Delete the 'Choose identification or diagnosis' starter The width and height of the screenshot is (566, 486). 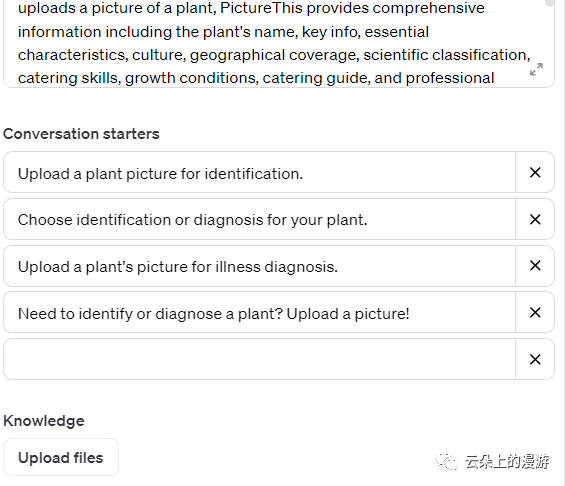pyautogui.click(x=535, y=219)
